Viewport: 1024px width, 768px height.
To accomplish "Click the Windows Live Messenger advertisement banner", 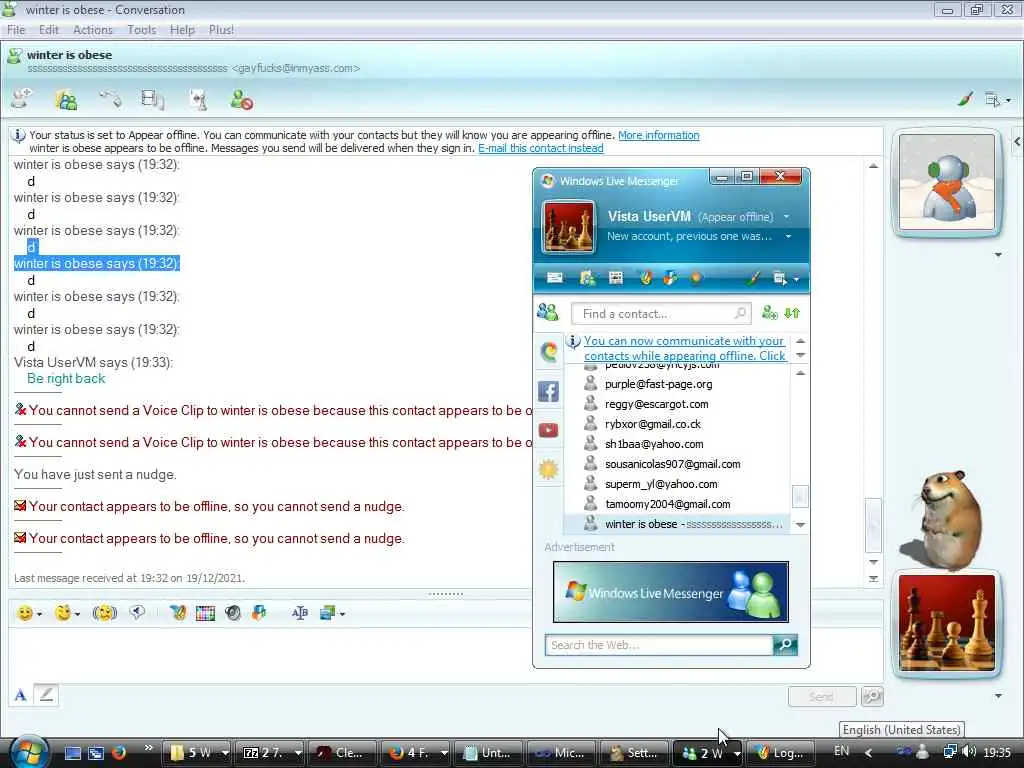I will coord(671,592).
